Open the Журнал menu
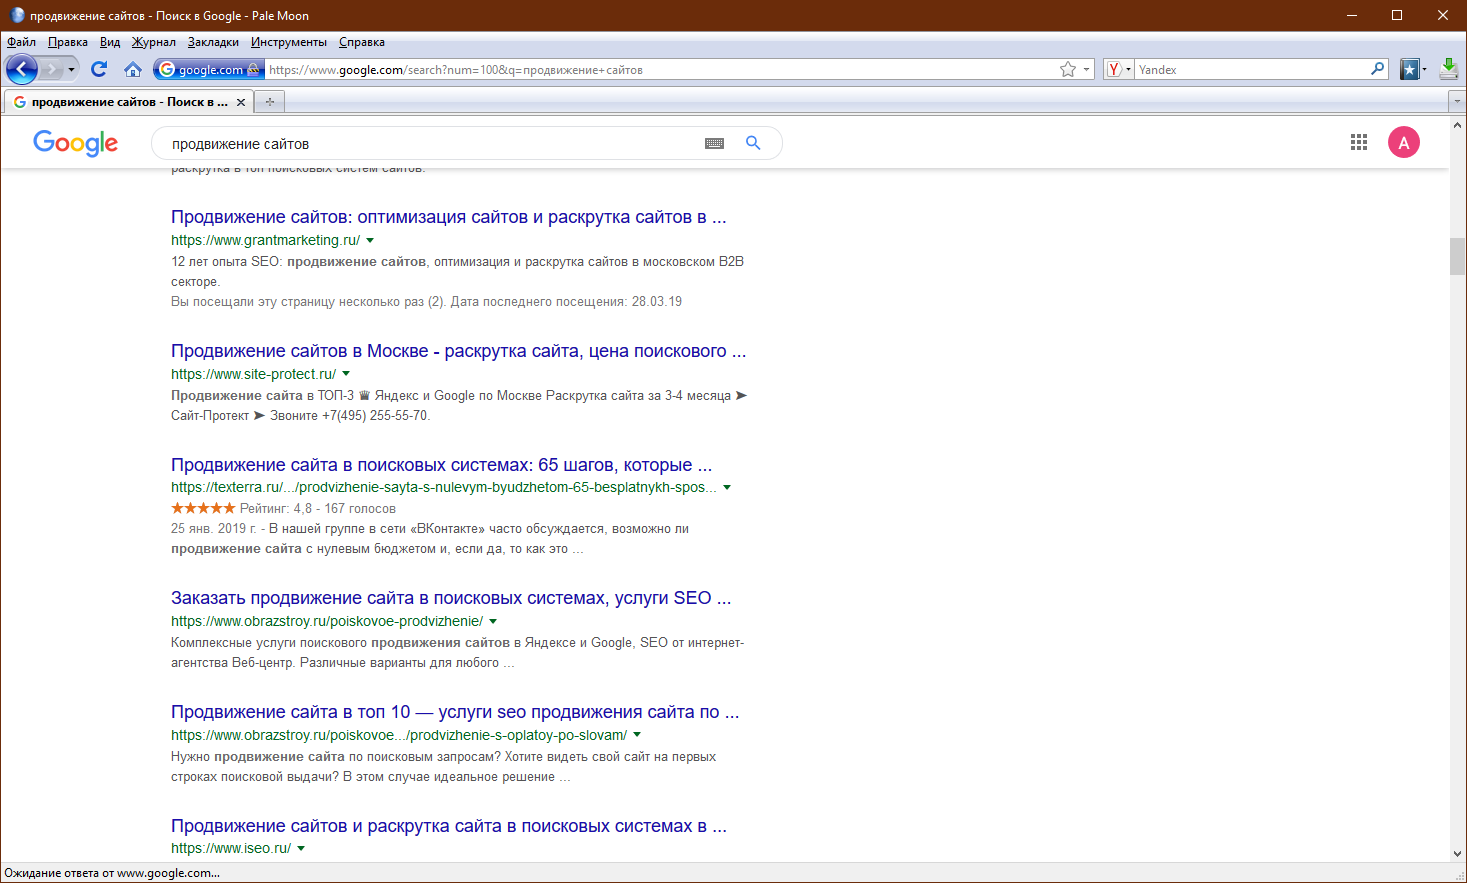This screenshot has height=883, width=1467. point(154,42)
